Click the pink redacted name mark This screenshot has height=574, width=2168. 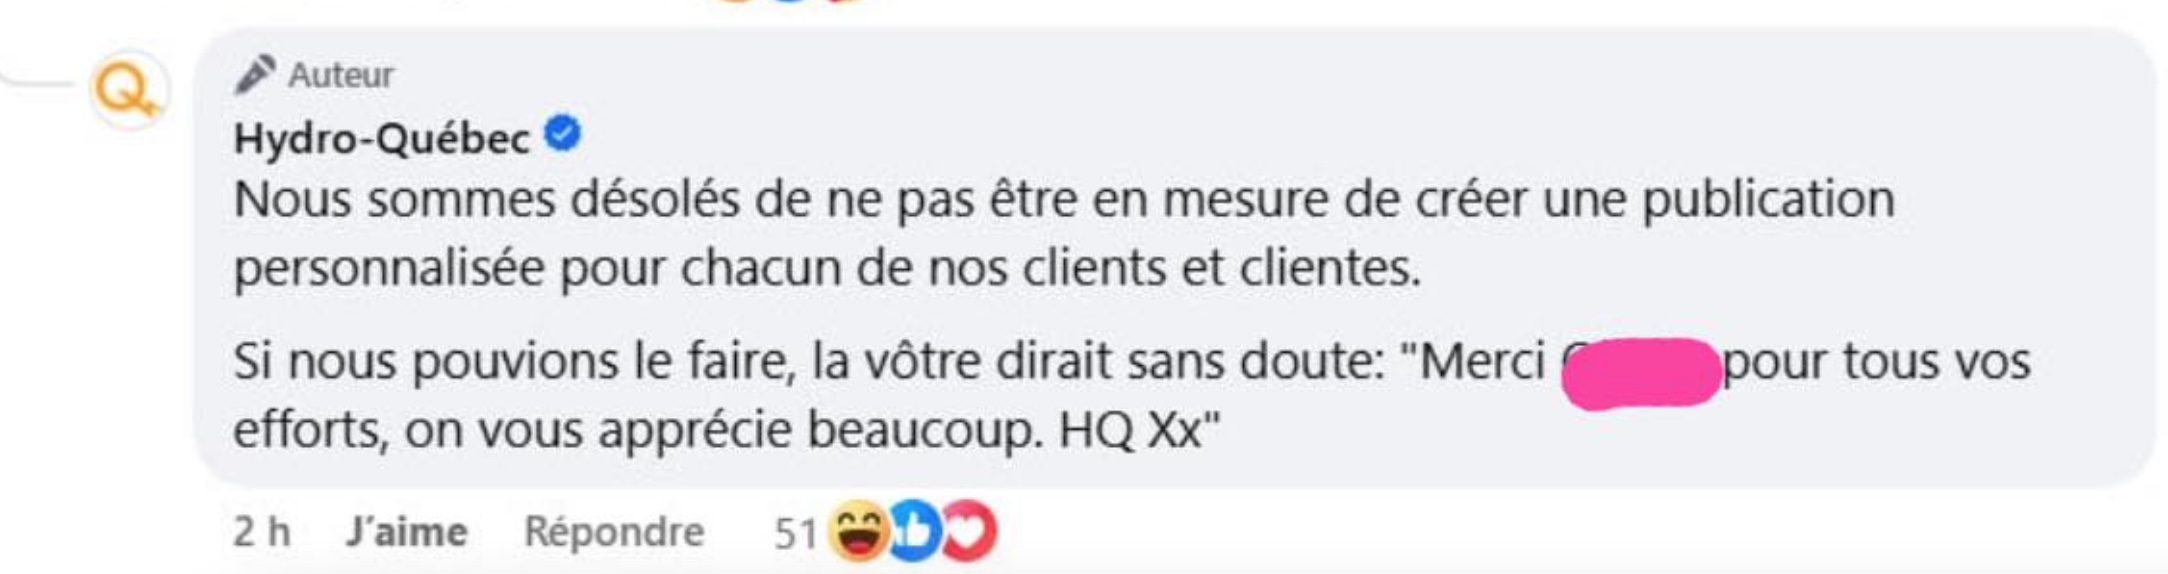click(1642, 373)
